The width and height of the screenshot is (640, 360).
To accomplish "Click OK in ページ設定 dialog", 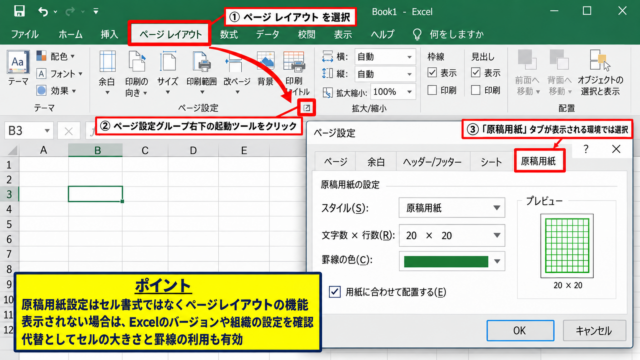I will coord(520,330).
